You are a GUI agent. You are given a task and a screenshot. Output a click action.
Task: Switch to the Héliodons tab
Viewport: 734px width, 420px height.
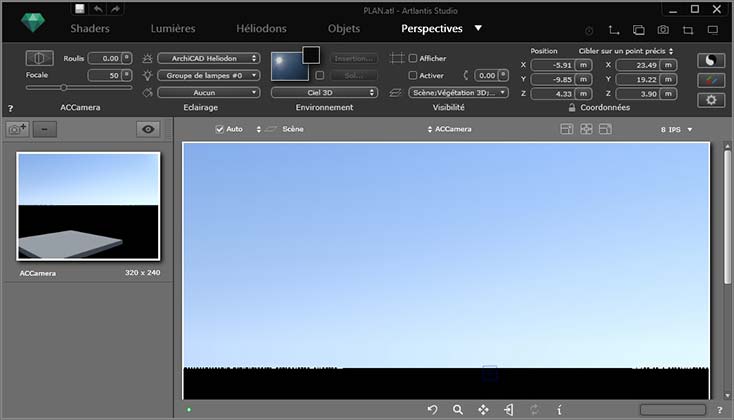click(261, 29)
